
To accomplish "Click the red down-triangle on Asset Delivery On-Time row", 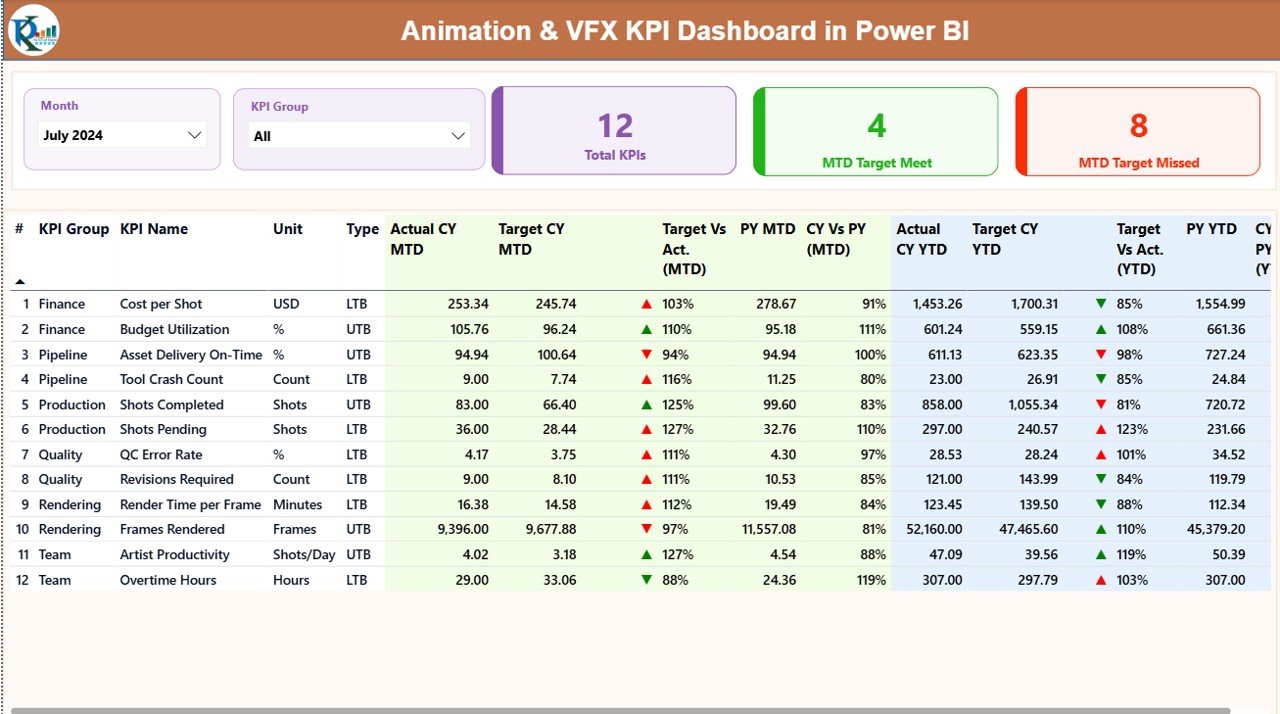I will coord(648,353).
